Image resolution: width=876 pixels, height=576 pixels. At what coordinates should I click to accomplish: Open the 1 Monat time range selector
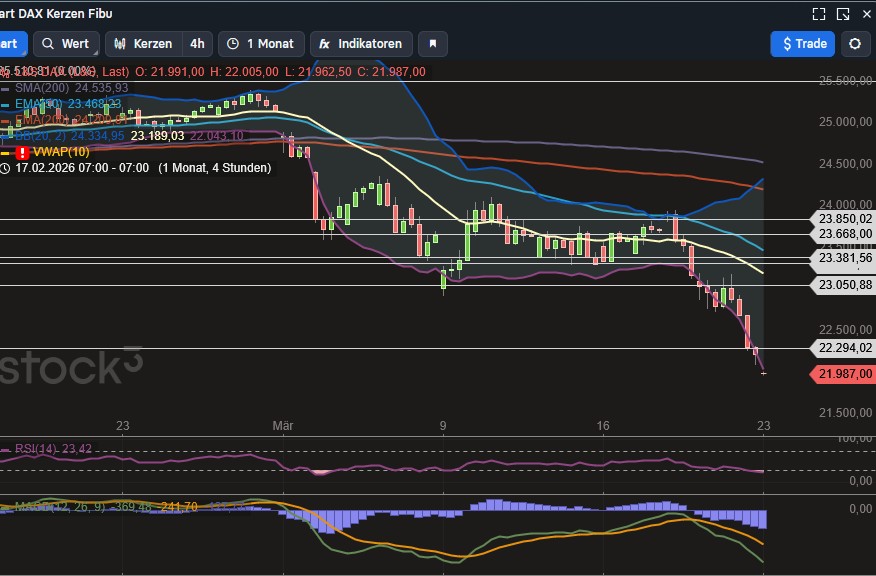[x=260, y=44]
